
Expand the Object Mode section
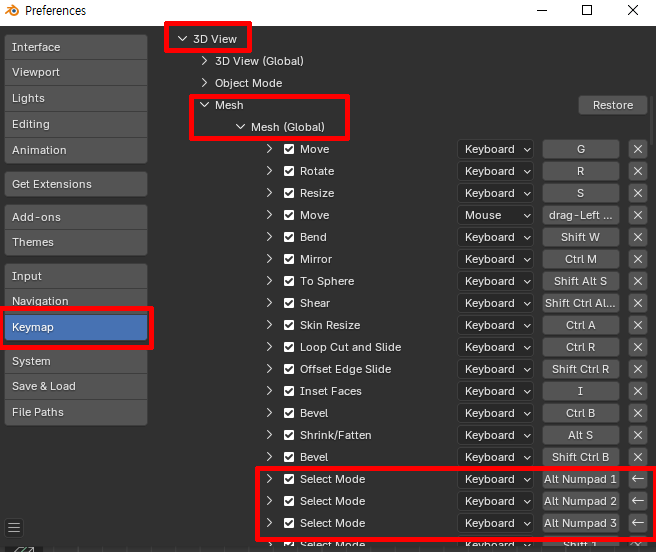[204, 83]
